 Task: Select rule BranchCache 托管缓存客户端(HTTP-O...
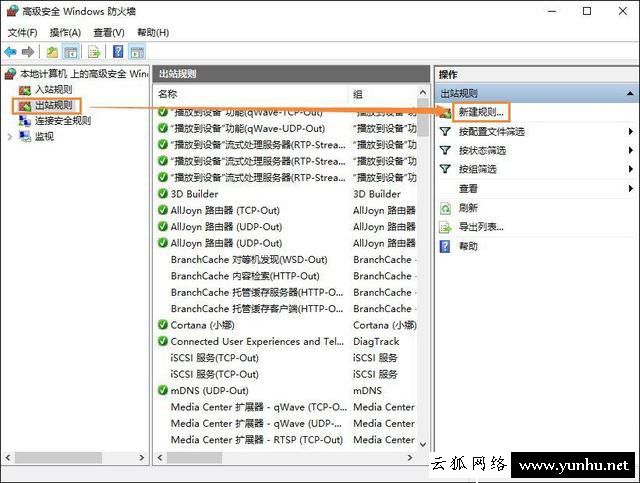click(x=257, y=308)
